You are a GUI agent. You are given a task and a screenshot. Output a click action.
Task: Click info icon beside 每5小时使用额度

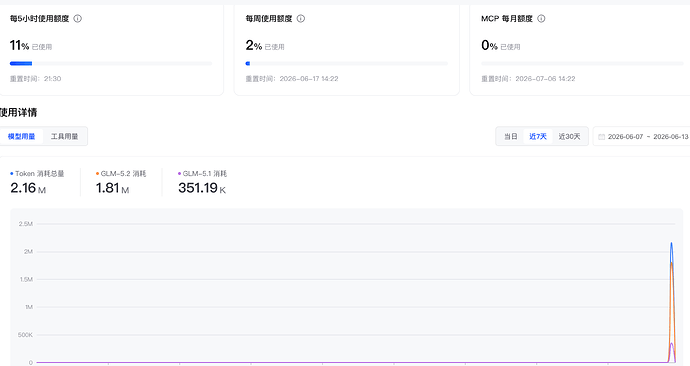(77, 18)
